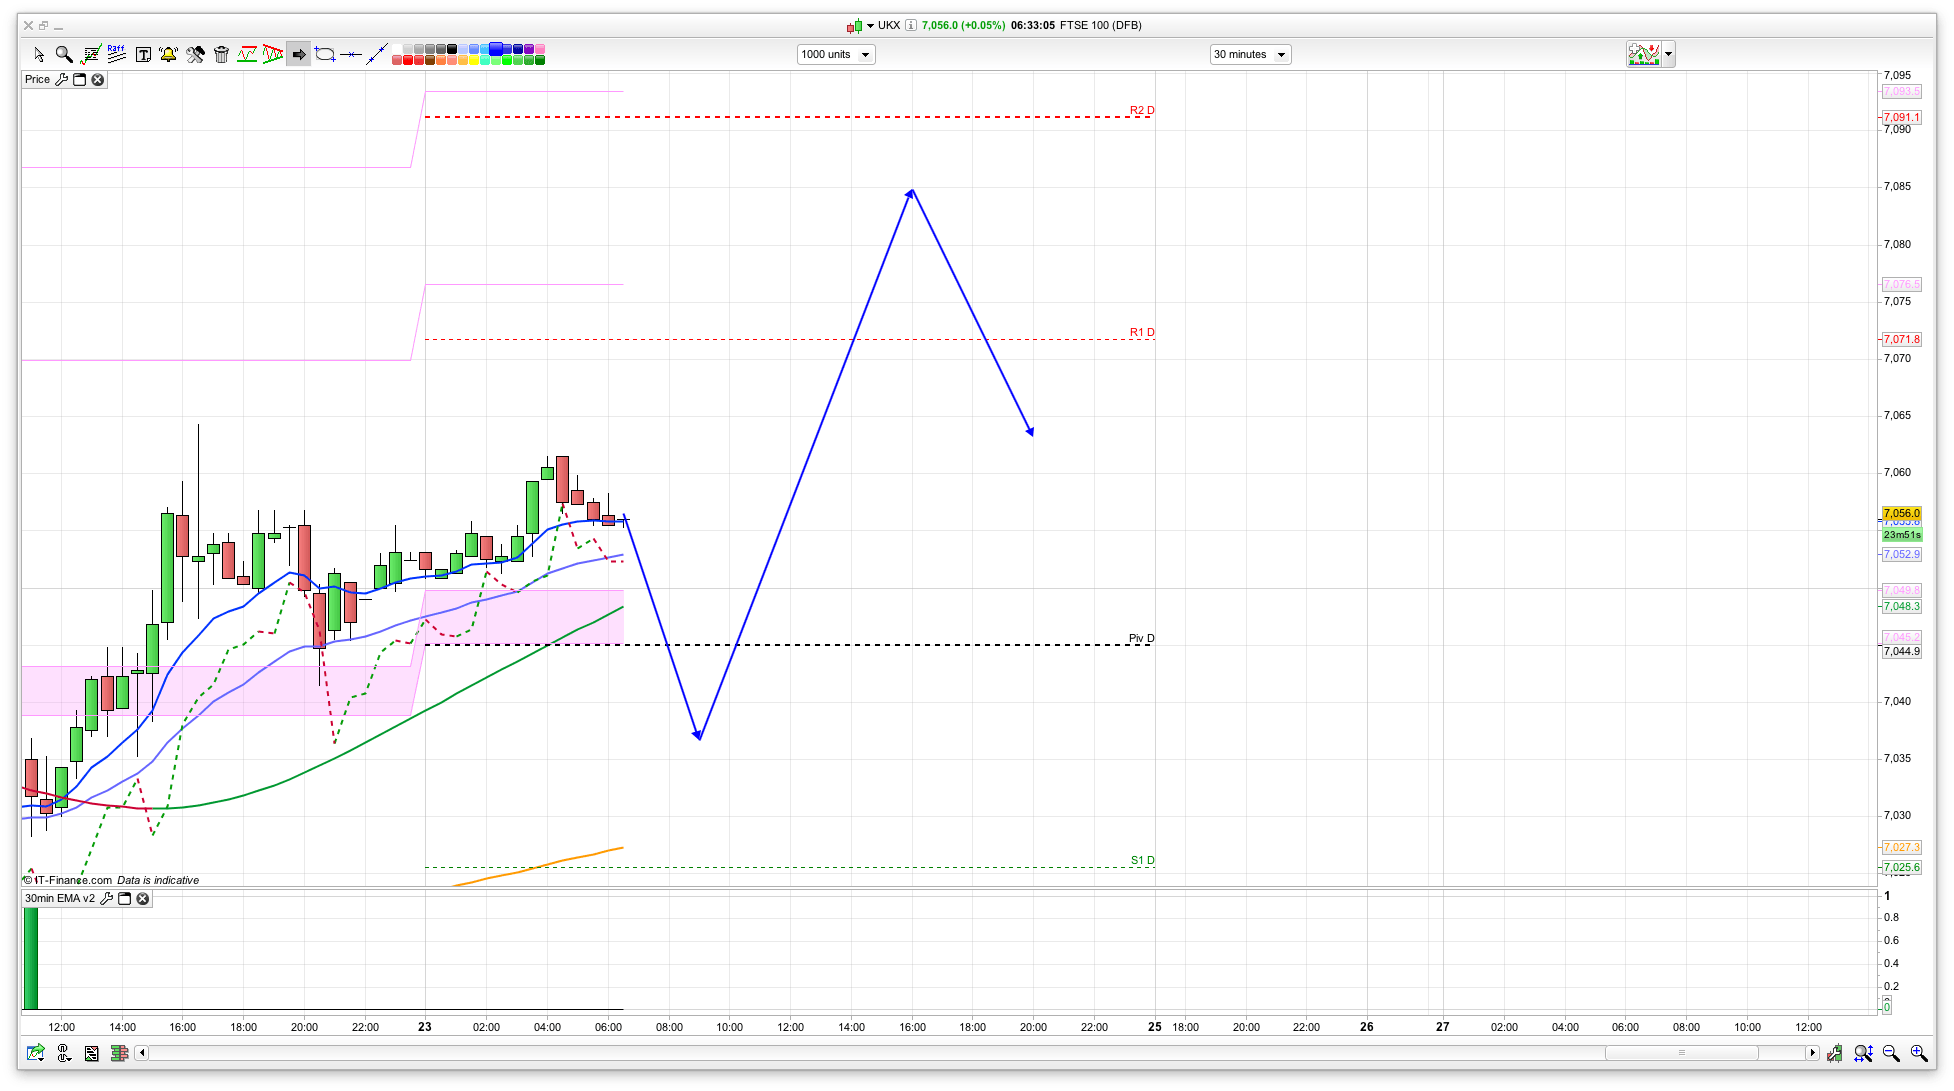Close the 30min EMA v2 indicator
Viewport: 1954px width, 1091px height.
pyautogui.click(x=143, y=899)
